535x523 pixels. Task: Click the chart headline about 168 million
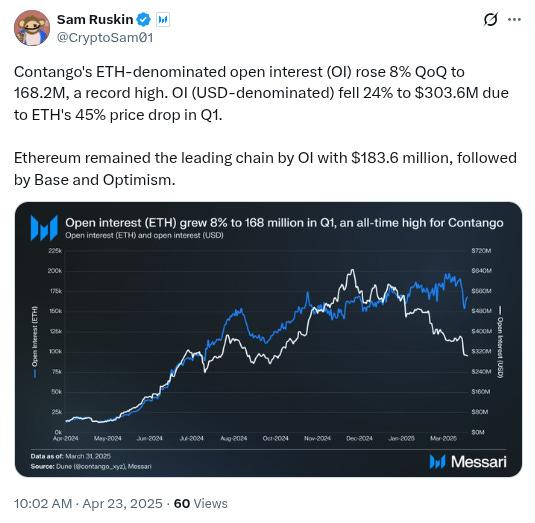click(284, 223)
